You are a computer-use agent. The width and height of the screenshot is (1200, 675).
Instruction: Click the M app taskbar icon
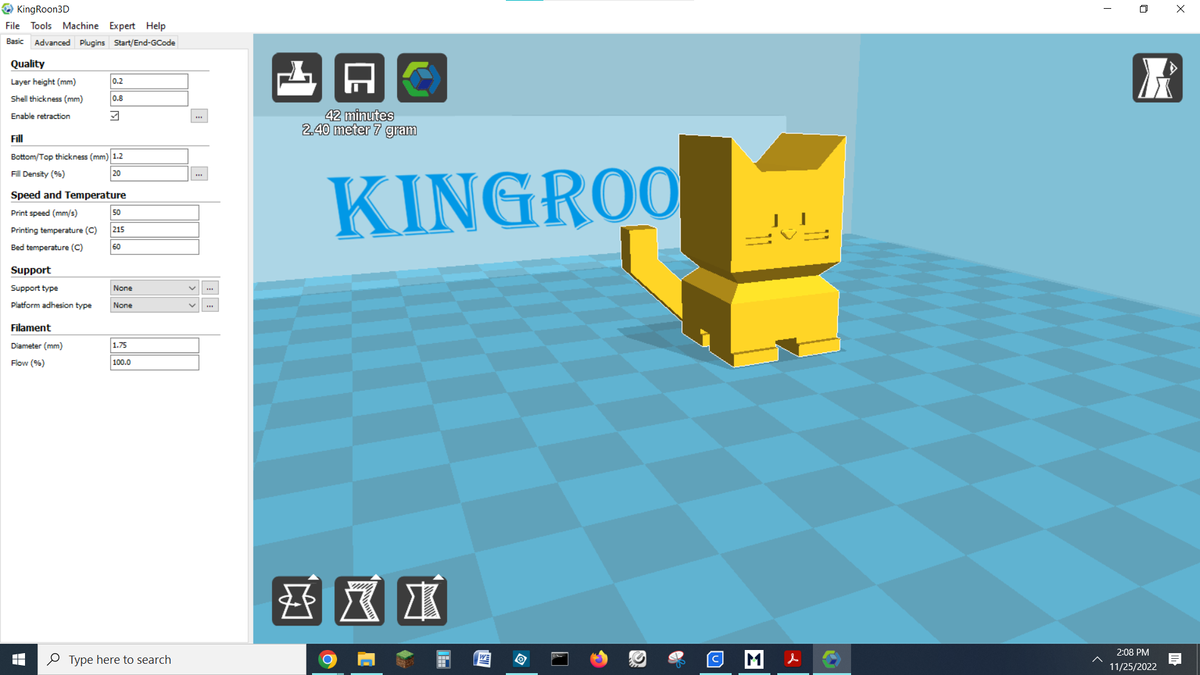755,659
